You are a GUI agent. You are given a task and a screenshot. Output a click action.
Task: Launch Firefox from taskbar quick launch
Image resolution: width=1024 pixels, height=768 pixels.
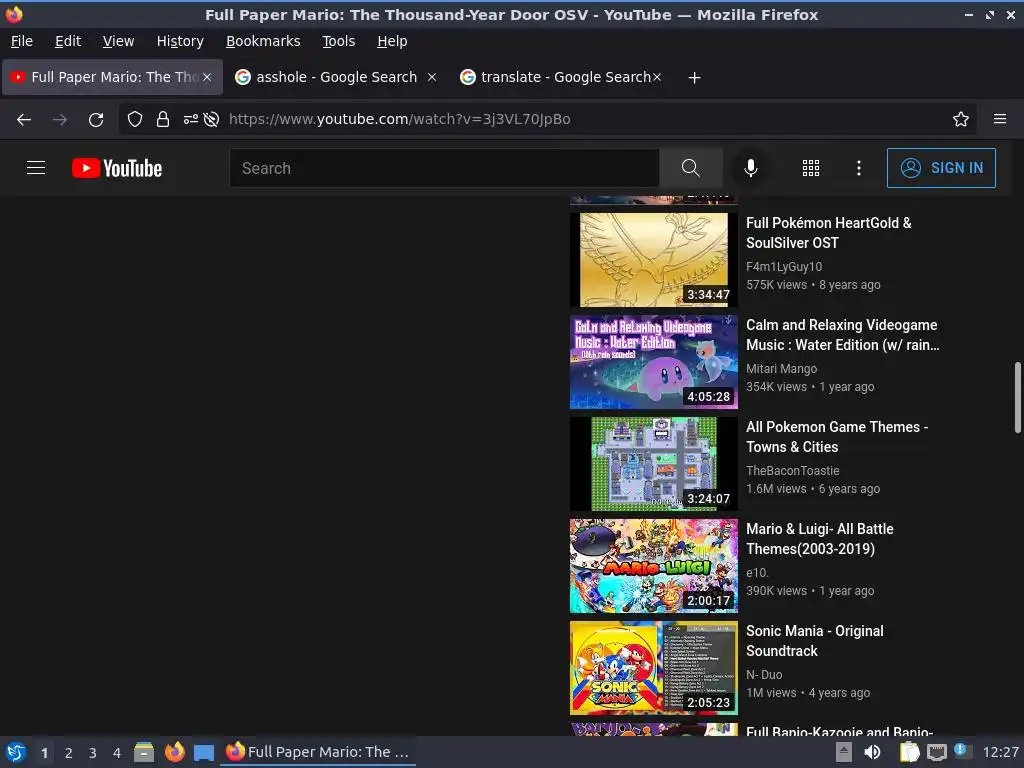pos(174,752)
